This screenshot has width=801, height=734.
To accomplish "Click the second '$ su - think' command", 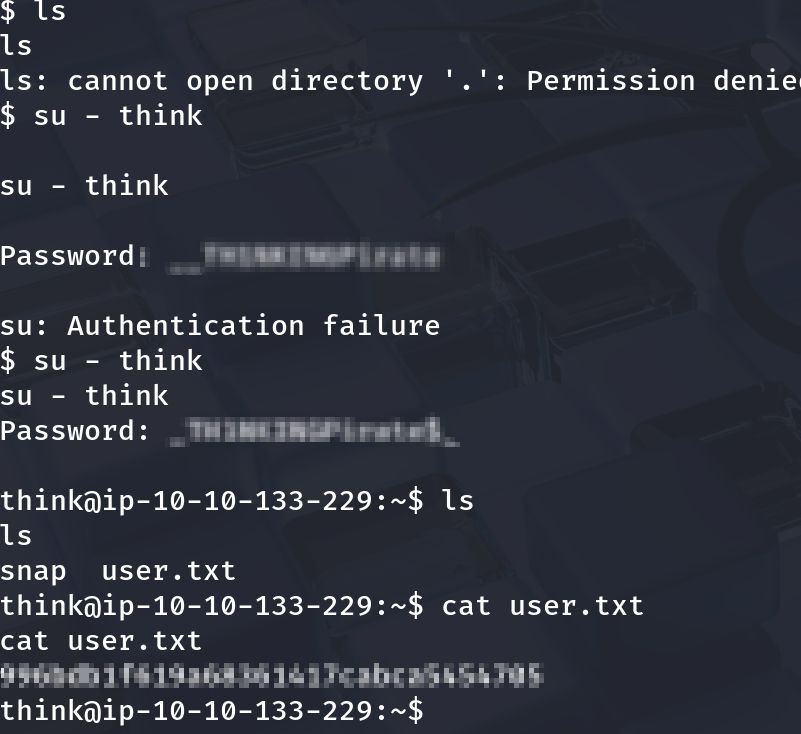I will (x=101, y=361).
